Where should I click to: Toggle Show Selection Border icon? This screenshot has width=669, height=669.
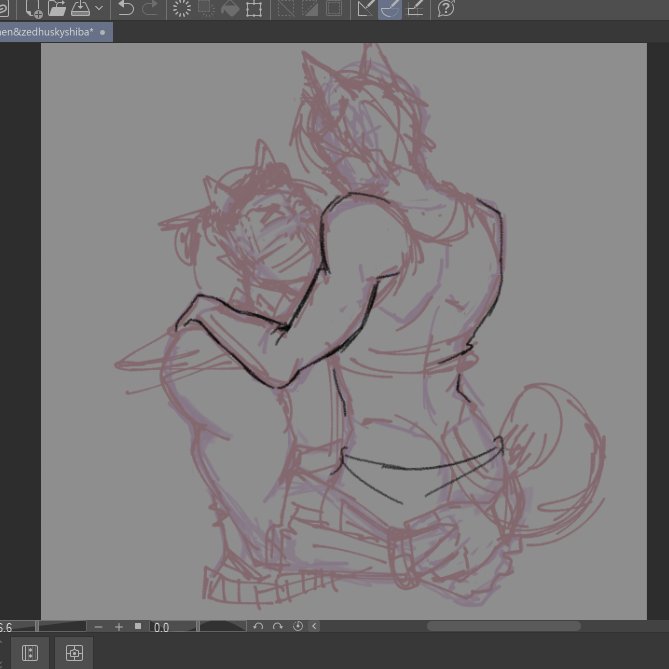tap(334, 9)
